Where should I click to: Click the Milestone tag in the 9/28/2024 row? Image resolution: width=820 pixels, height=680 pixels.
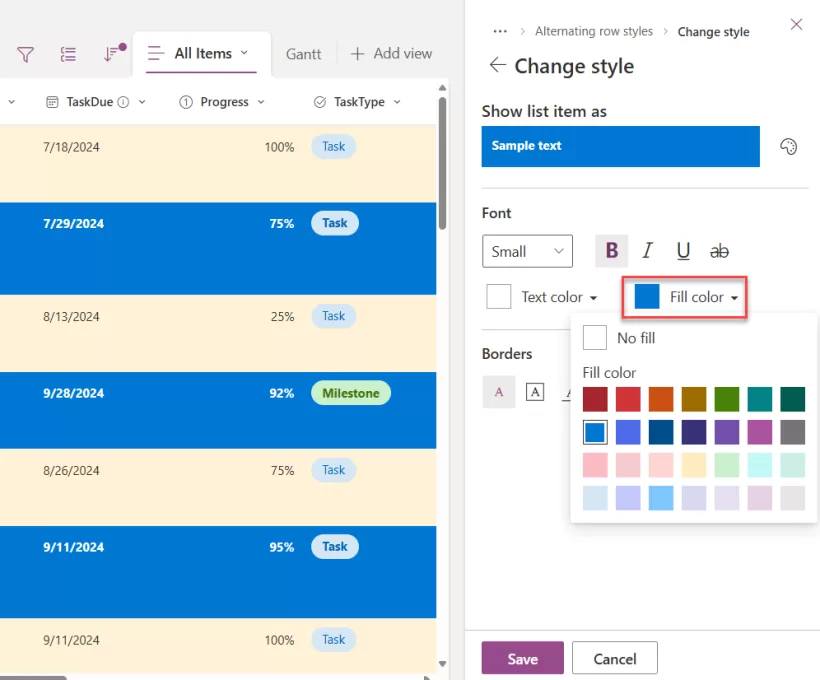pos(350,393)
